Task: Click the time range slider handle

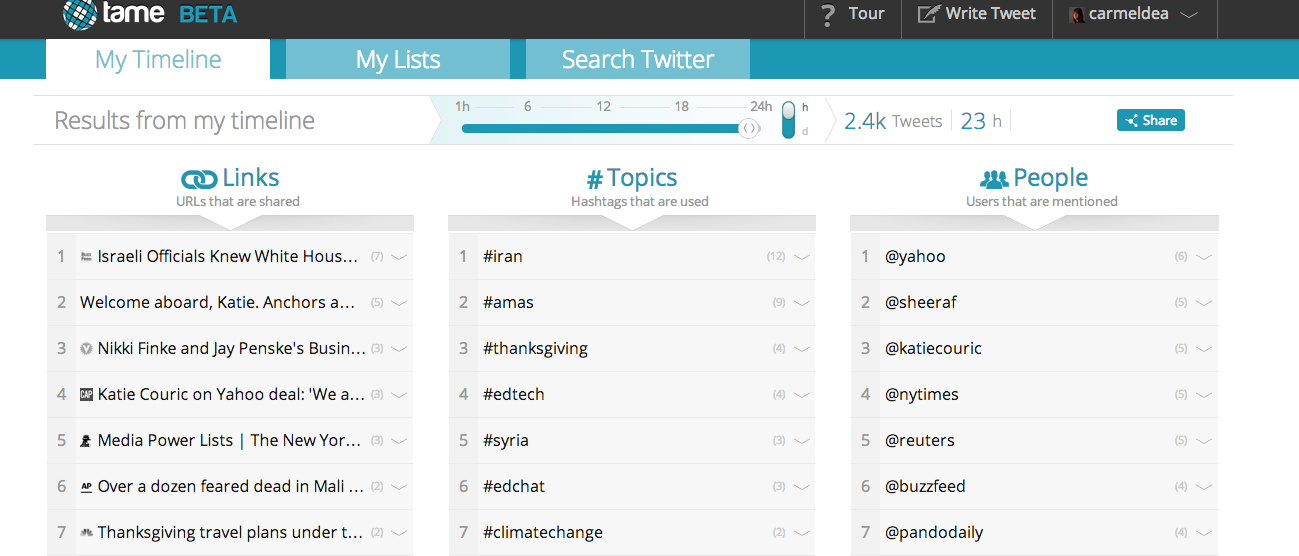Action: pos(749,128)
